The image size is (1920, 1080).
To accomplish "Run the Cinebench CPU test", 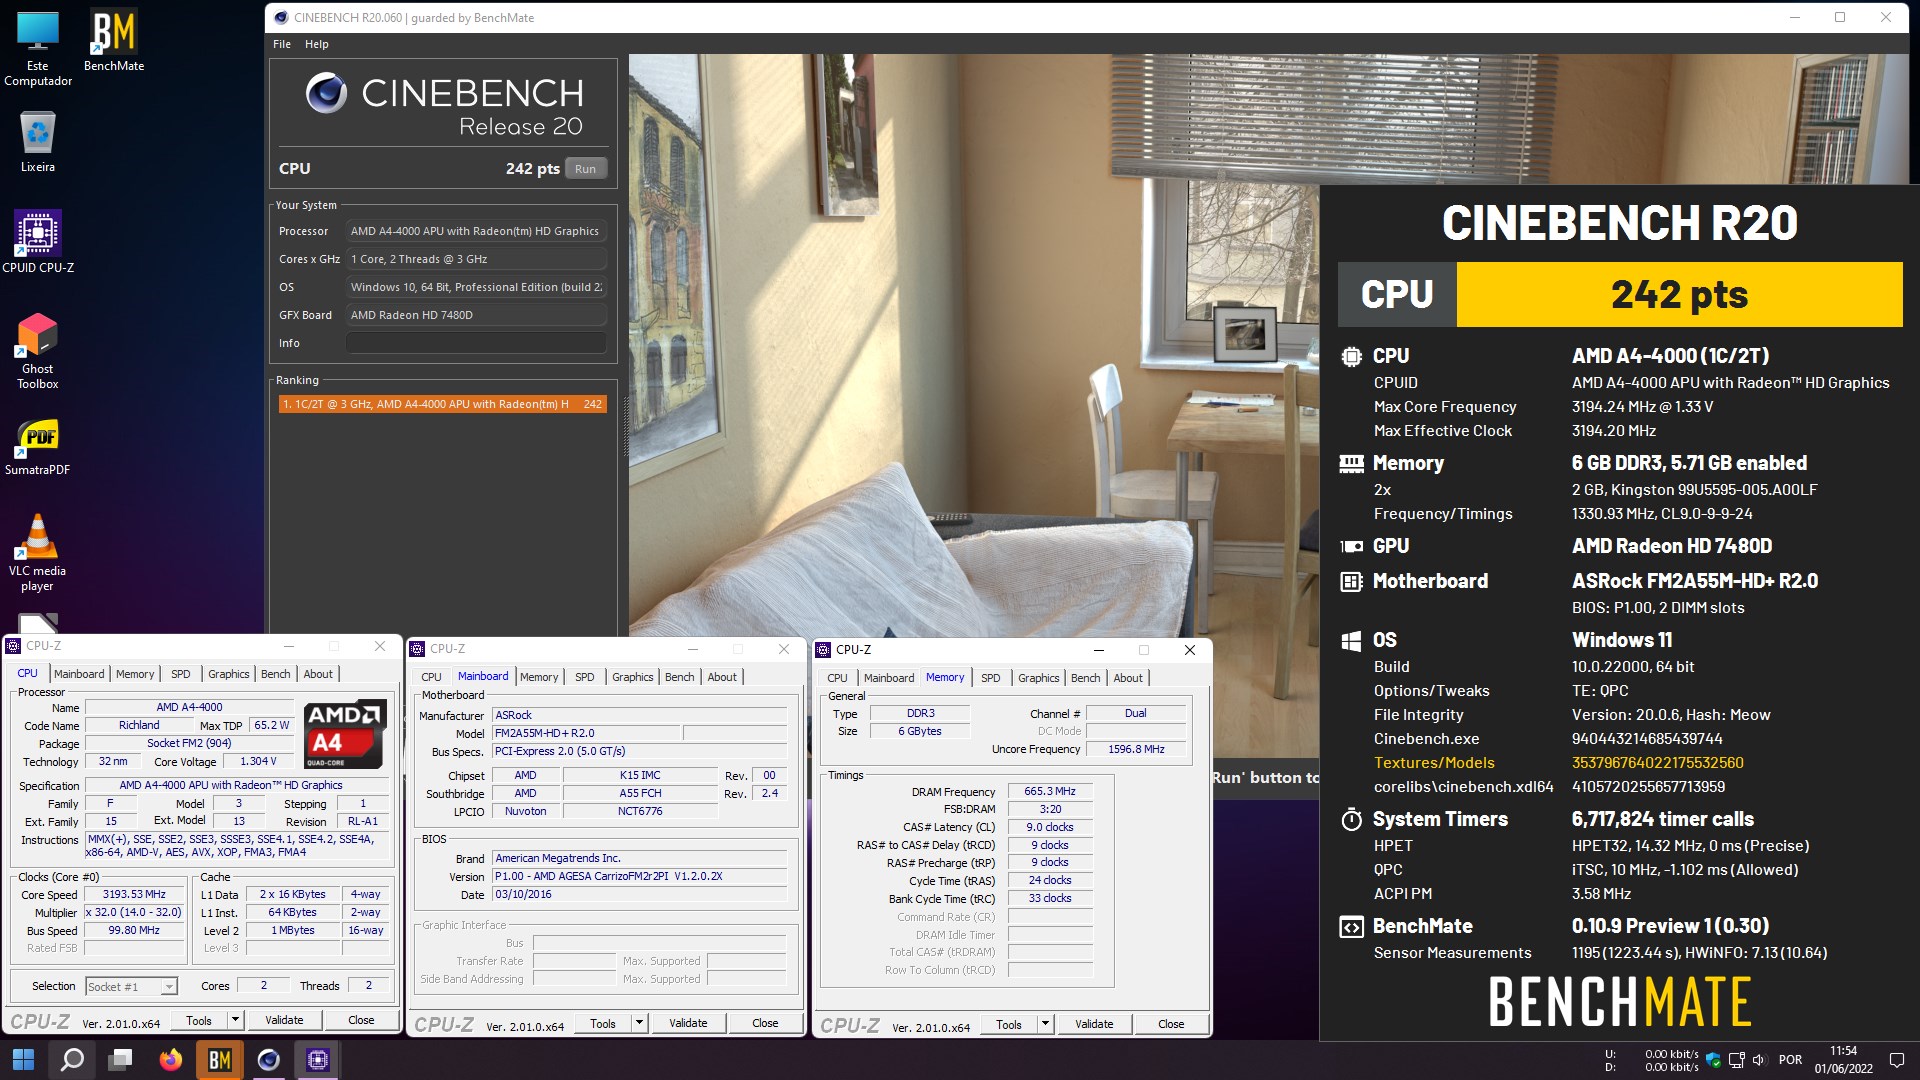I will pyautogui.click(x=585, y=169).
